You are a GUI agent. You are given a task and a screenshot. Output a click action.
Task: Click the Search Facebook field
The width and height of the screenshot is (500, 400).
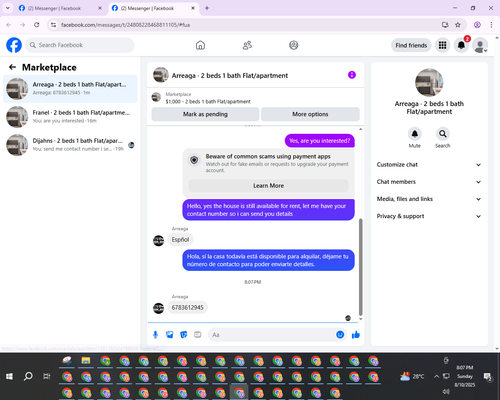[80, 45]
